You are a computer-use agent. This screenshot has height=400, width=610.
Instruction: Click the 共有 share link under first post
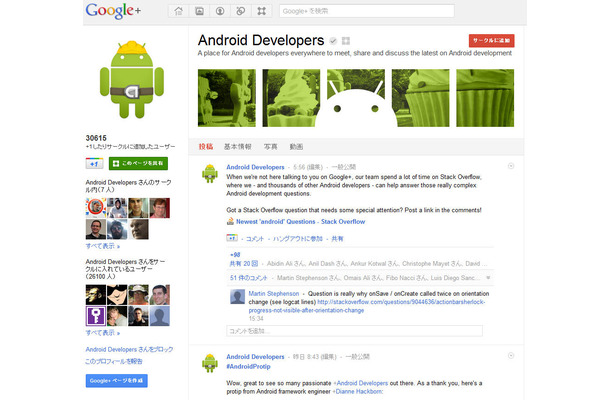[x=337, y=239]
